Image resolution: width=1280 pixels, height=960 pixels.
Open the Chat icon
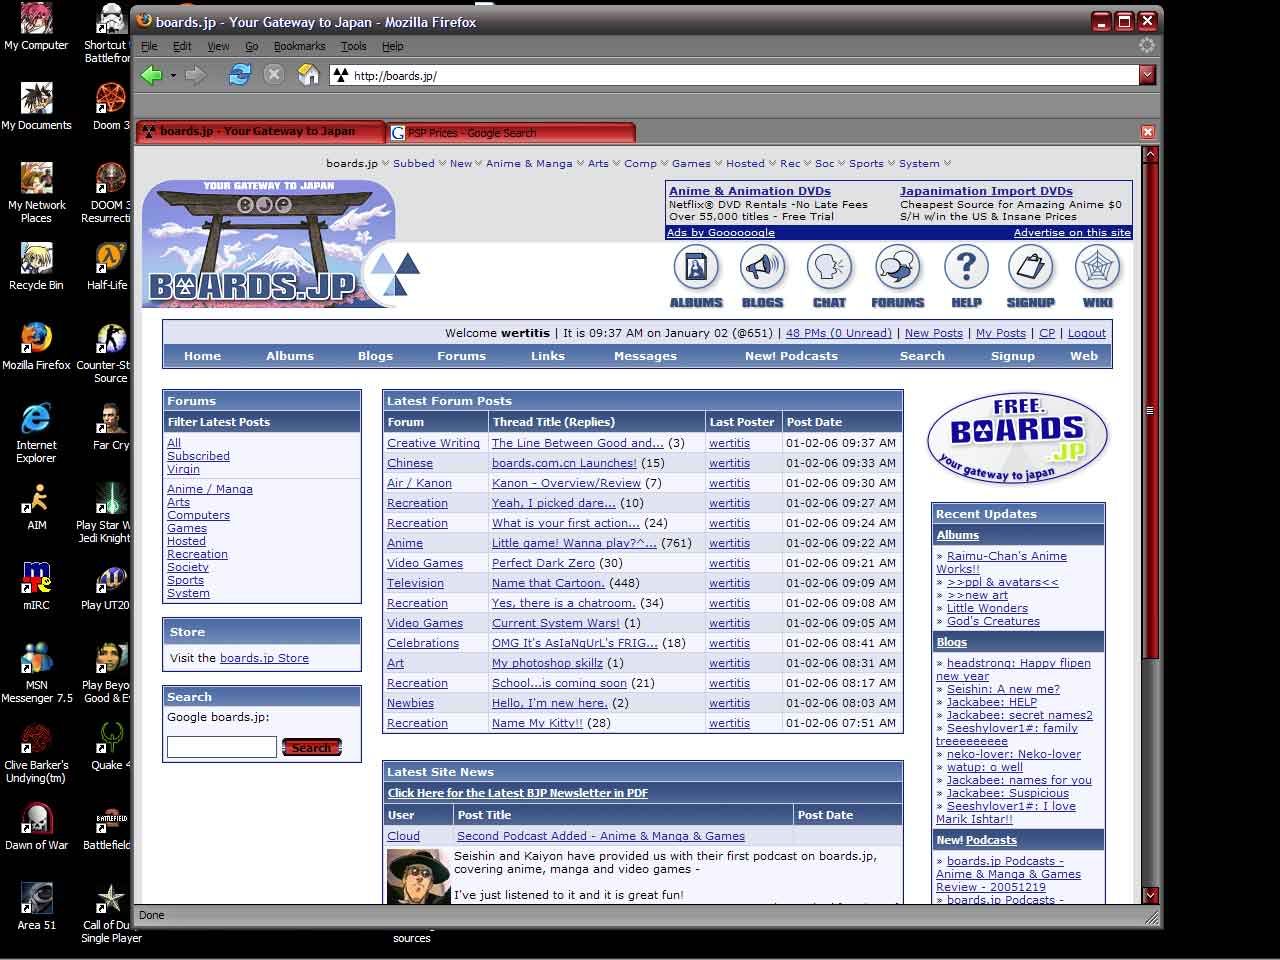coord(829,276)
